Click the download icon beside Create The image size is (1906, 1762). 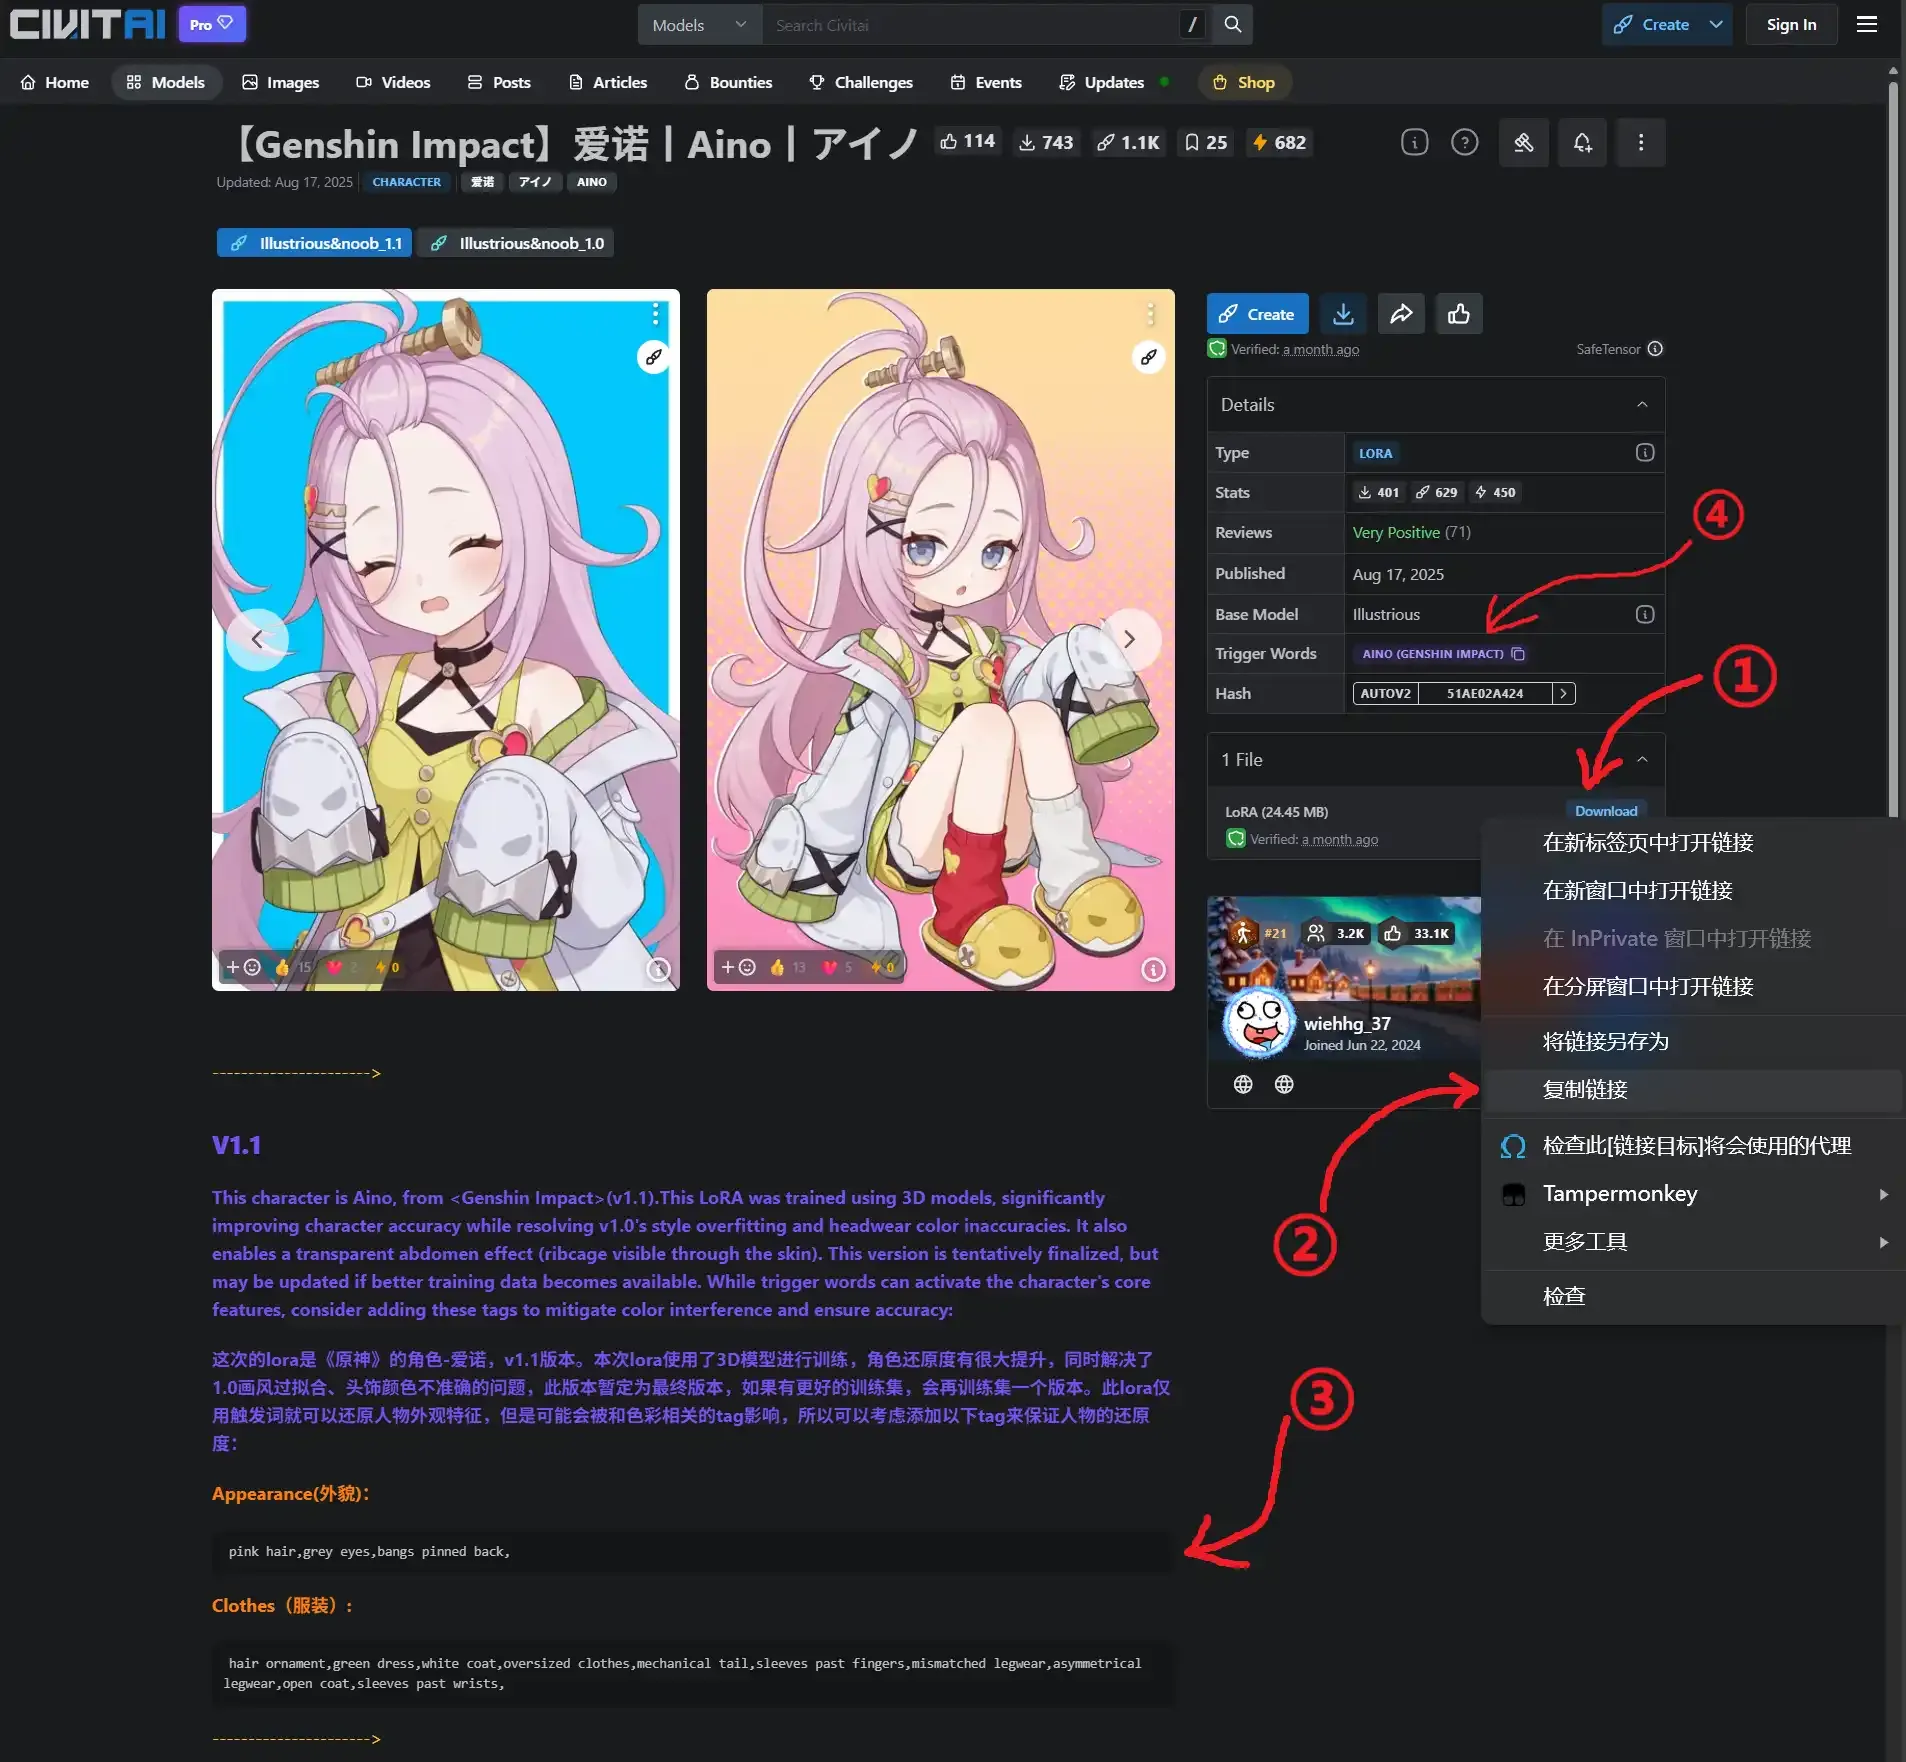pyautogui.click(x=1343, y=314)
